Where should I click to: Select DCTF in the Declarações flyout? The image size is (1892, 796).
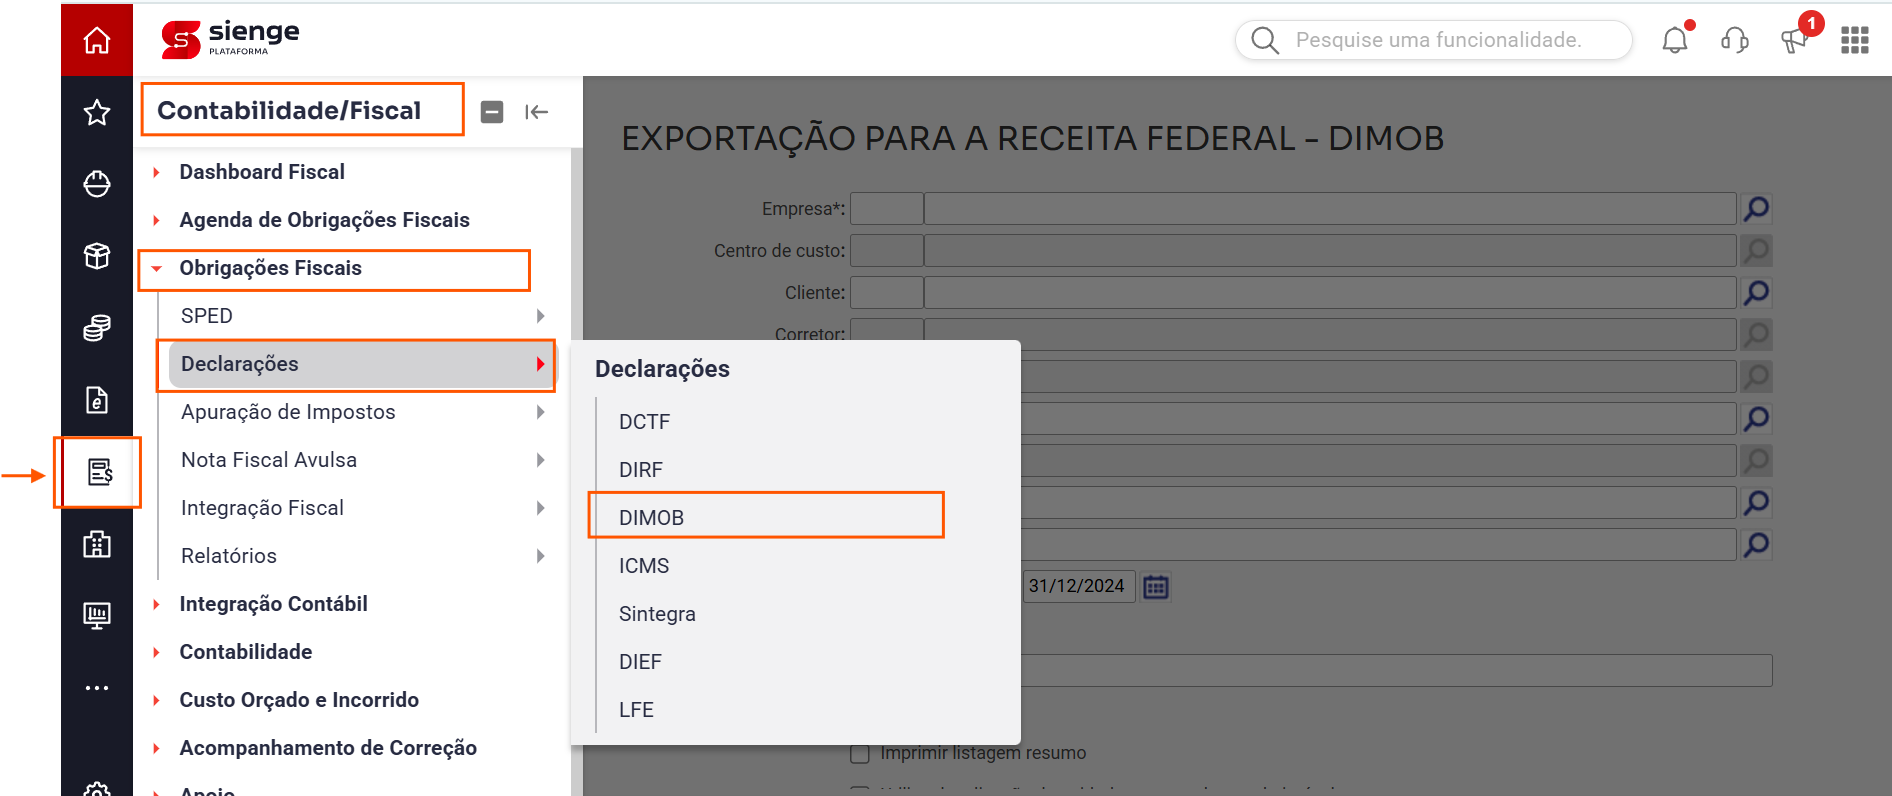coord(644,422)
